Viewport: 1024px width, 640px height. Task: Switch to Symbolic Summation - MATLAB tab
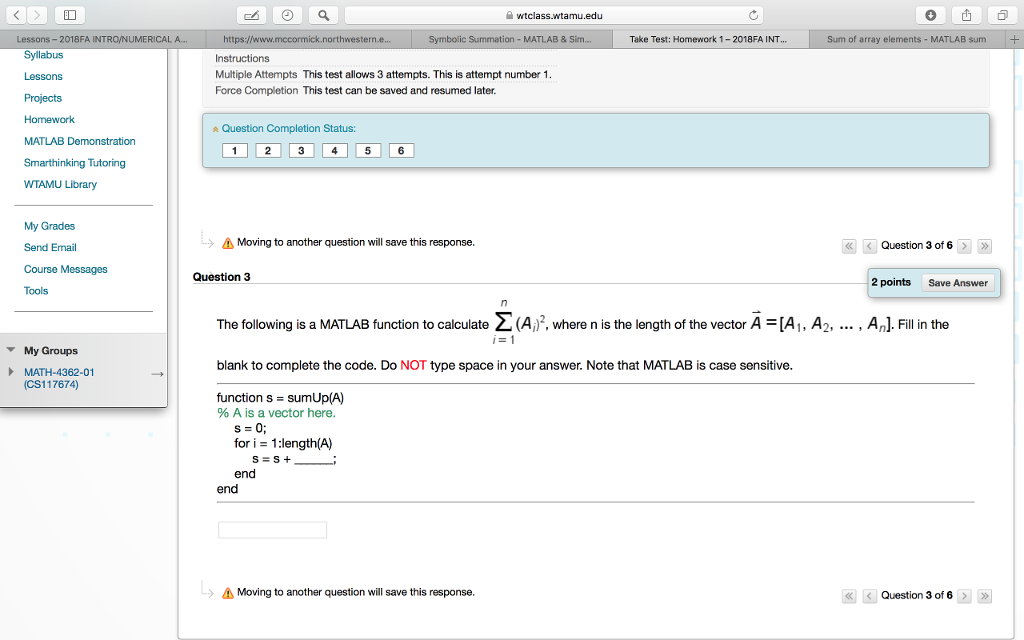(510, 39)
